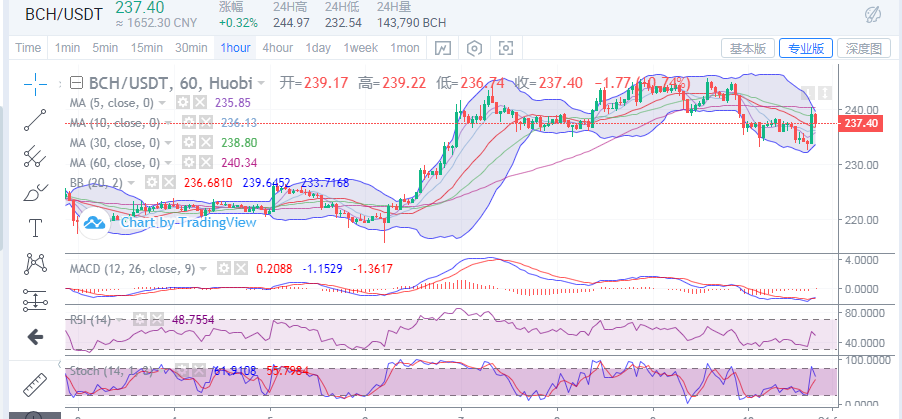
Task: Select the crosshair cursor tool
Action: tap(36, 83)
